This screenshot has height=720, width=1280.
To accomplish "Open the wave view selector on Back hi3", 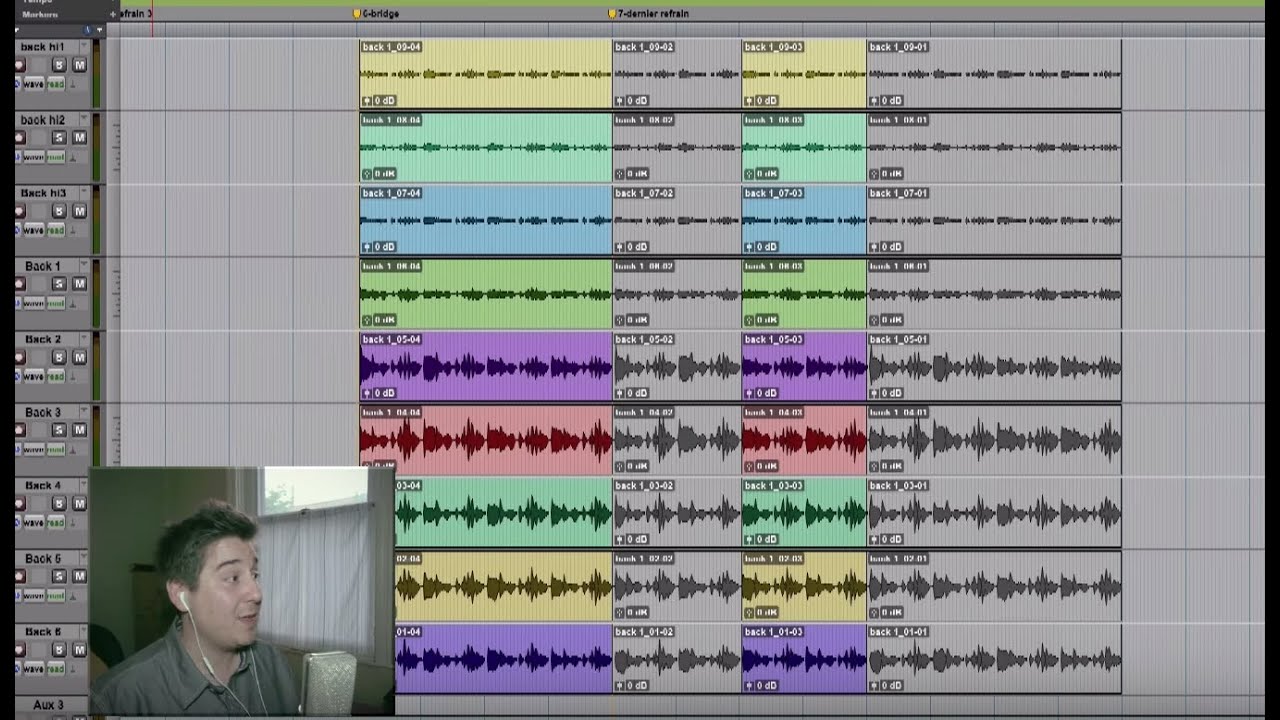I will (x=32, y=230).
